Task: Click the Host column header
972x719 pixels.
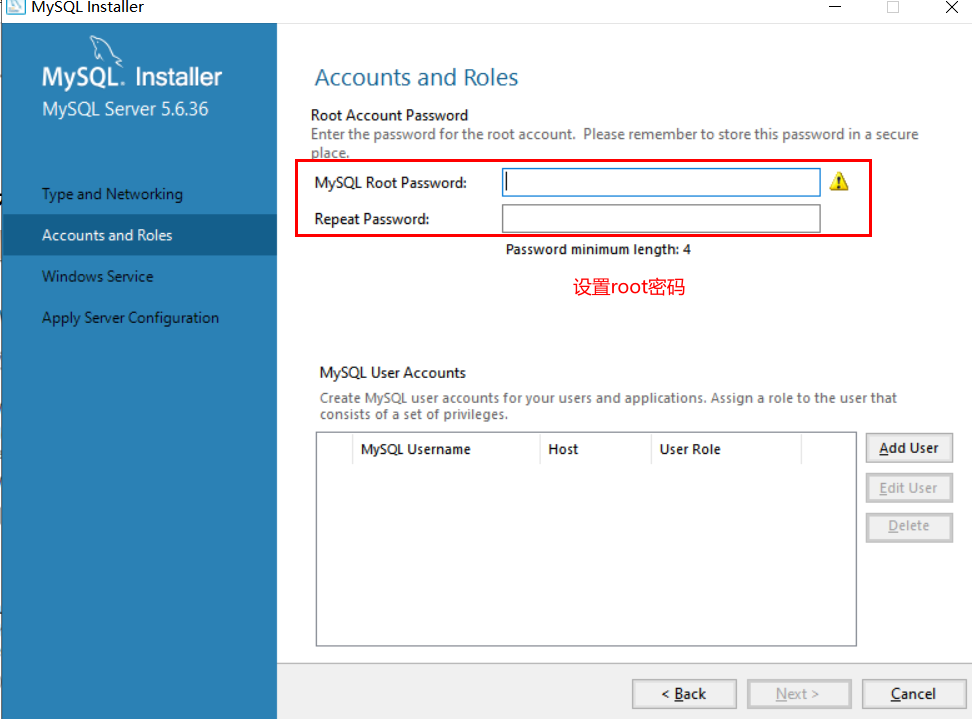Action: pos(563,449)
